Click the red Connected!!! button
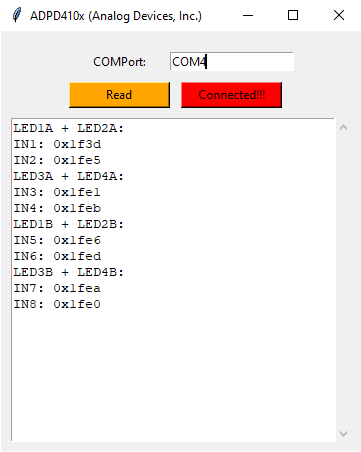361x452 pixels. [231, 95]
